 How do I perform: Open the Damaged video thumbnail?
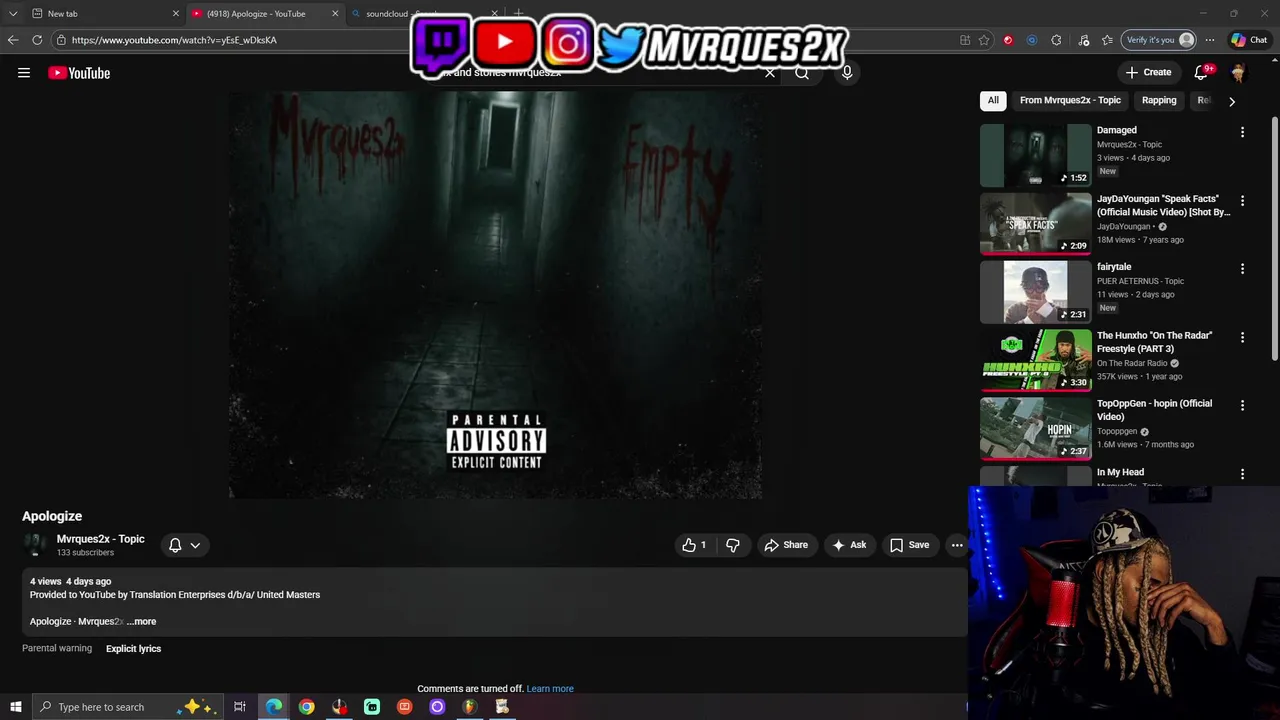[x=1036, y=155]
